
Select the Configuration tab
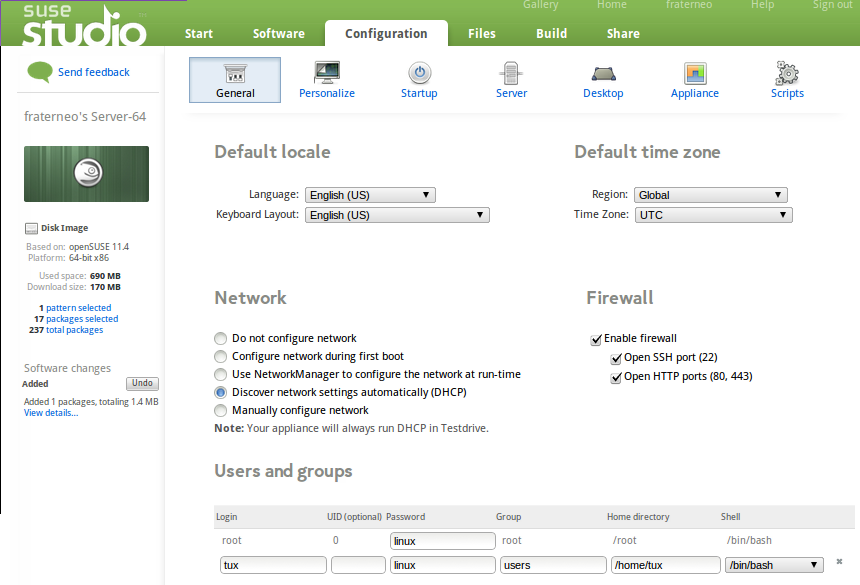pyautogui.click(x=386, y=33)
